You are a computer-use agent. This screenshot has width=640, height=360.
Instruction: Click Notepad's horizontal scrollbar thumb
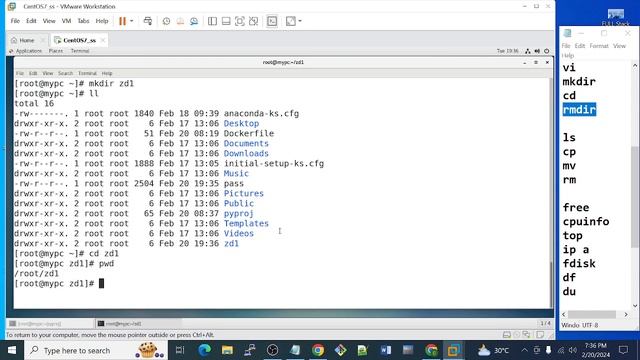pos(592,314)
